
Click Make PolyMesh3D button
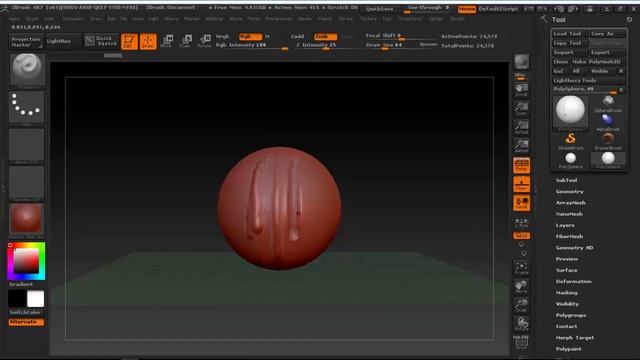tap(598, 62)
